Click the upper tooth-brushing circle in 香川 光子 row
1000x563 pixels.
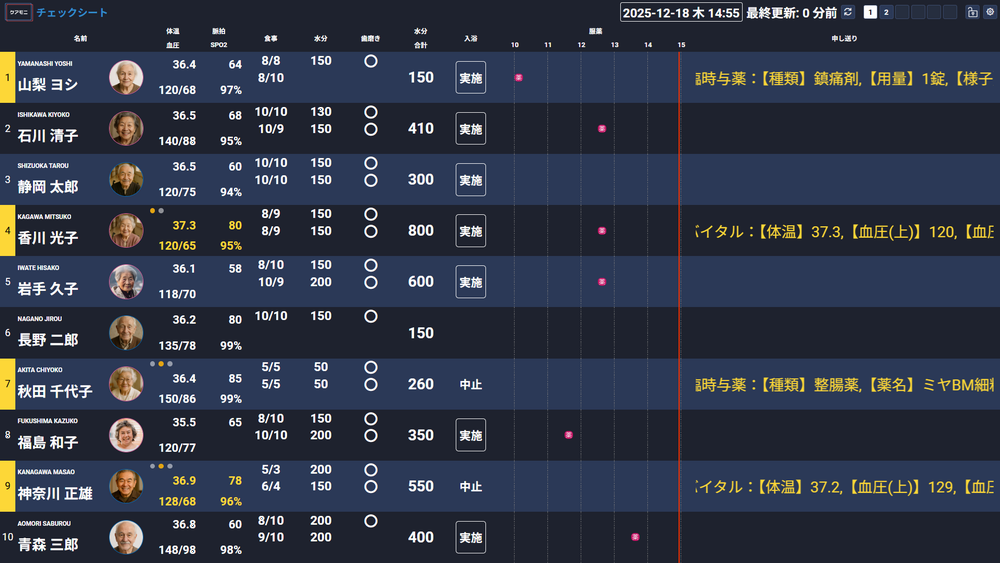pyautogui.click(x=371, y=214)
